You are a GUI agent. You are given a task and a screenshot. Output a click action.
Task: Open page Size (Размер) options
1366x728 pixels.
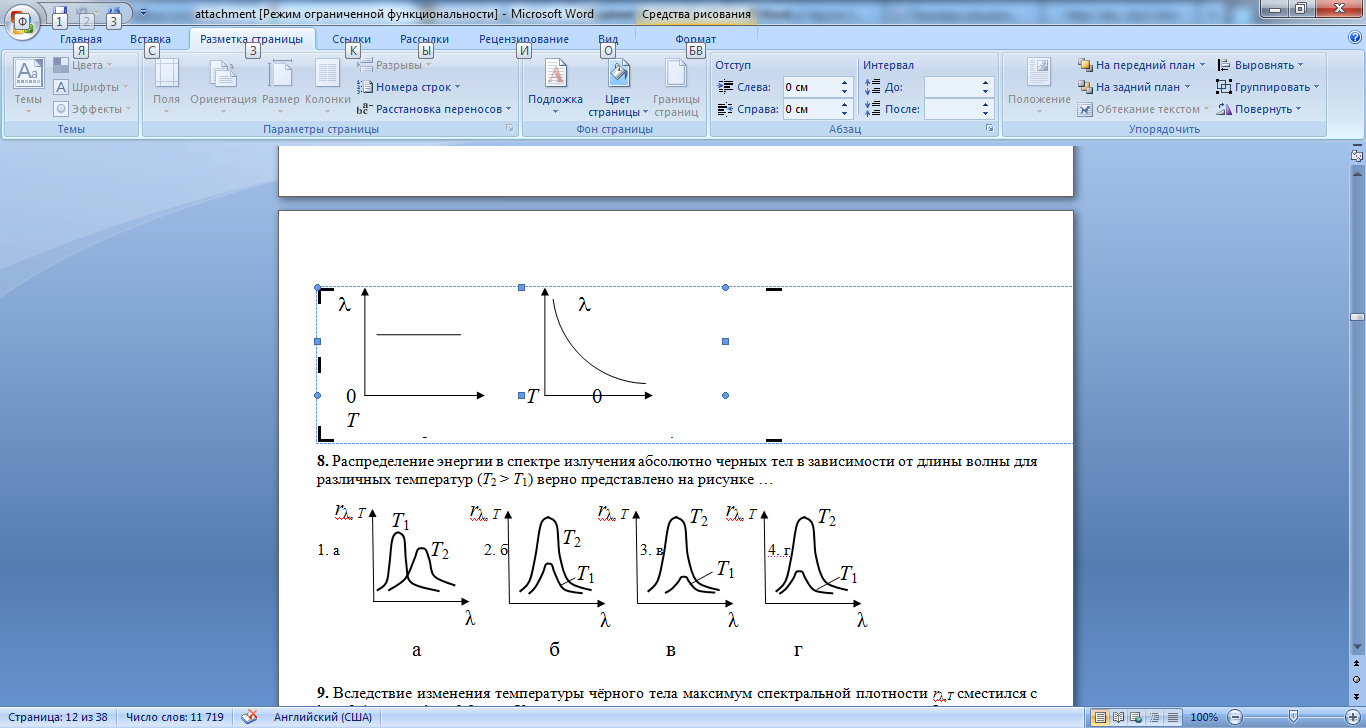[281, 86]
